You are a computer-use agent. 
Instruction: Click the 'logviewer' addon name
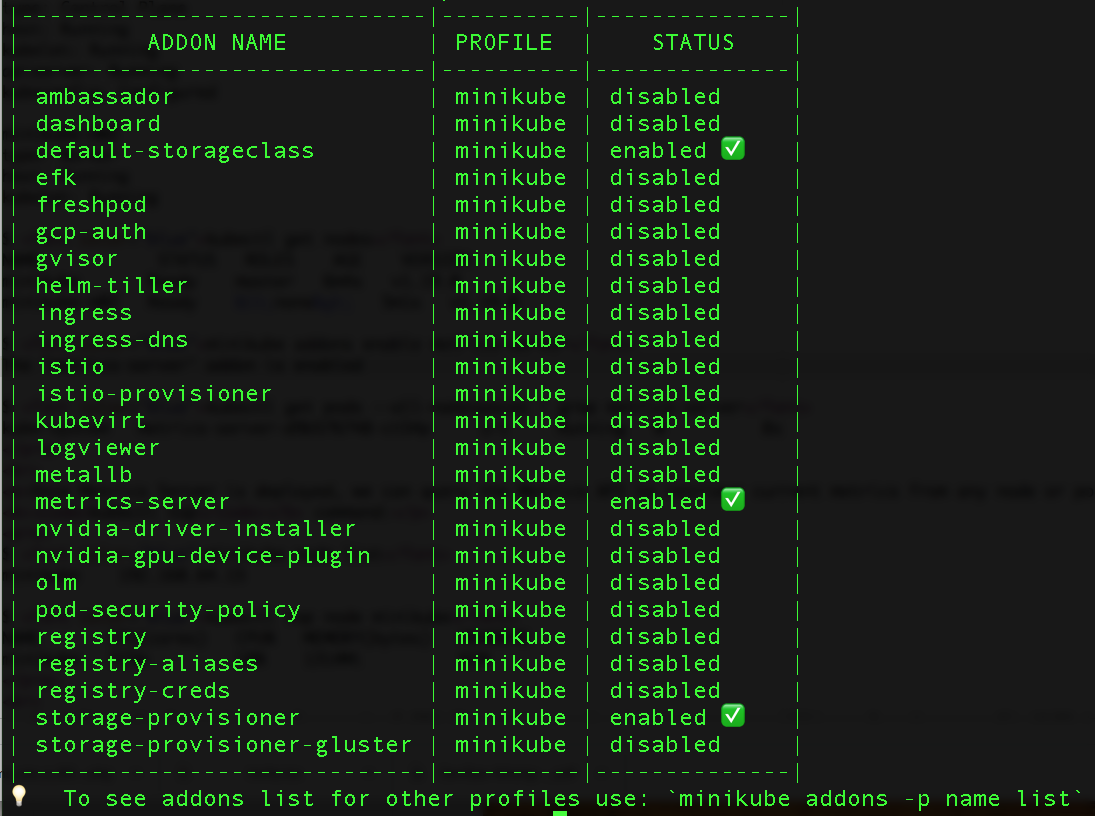tap(98, 448)
